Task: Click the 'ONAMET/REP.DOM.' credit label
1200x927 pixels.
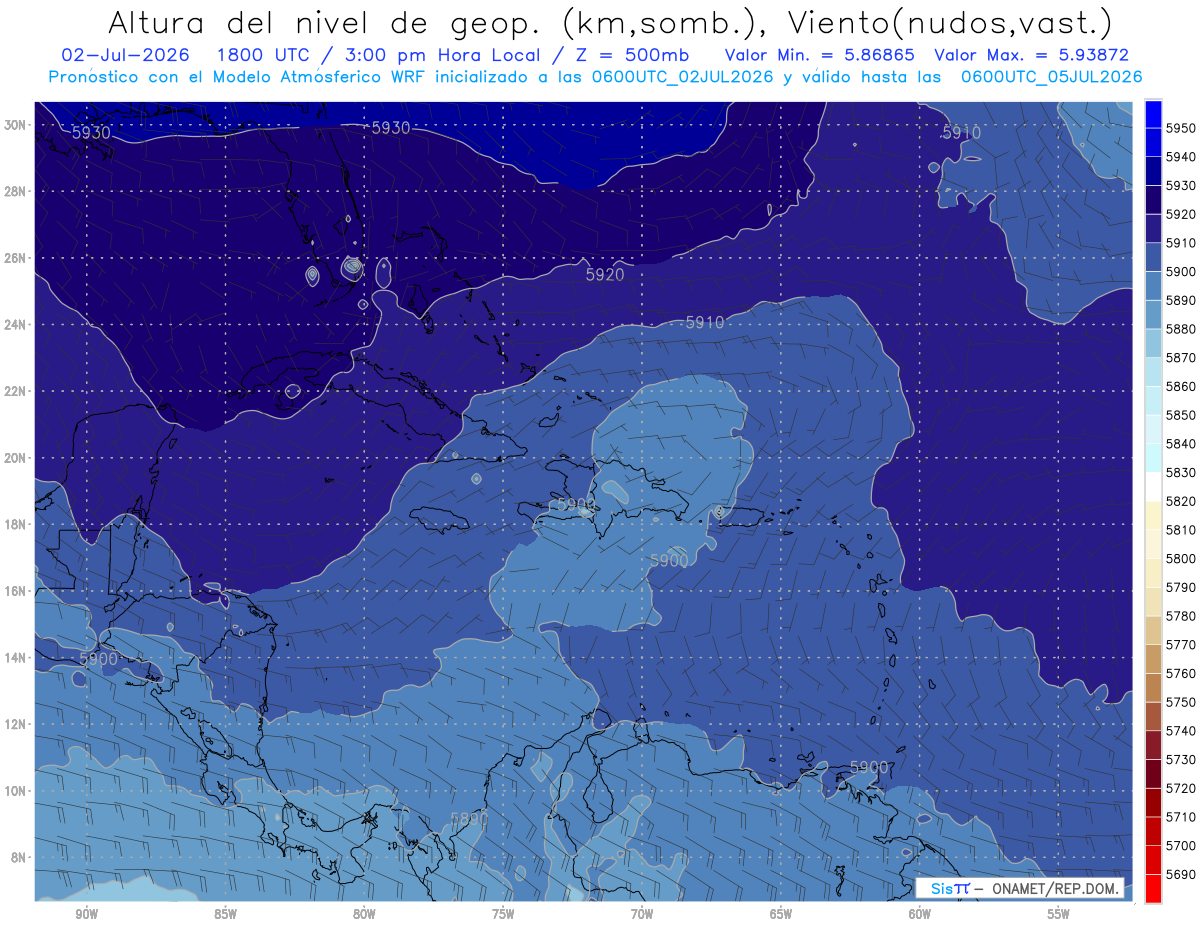Action: tap(1056, 889)
